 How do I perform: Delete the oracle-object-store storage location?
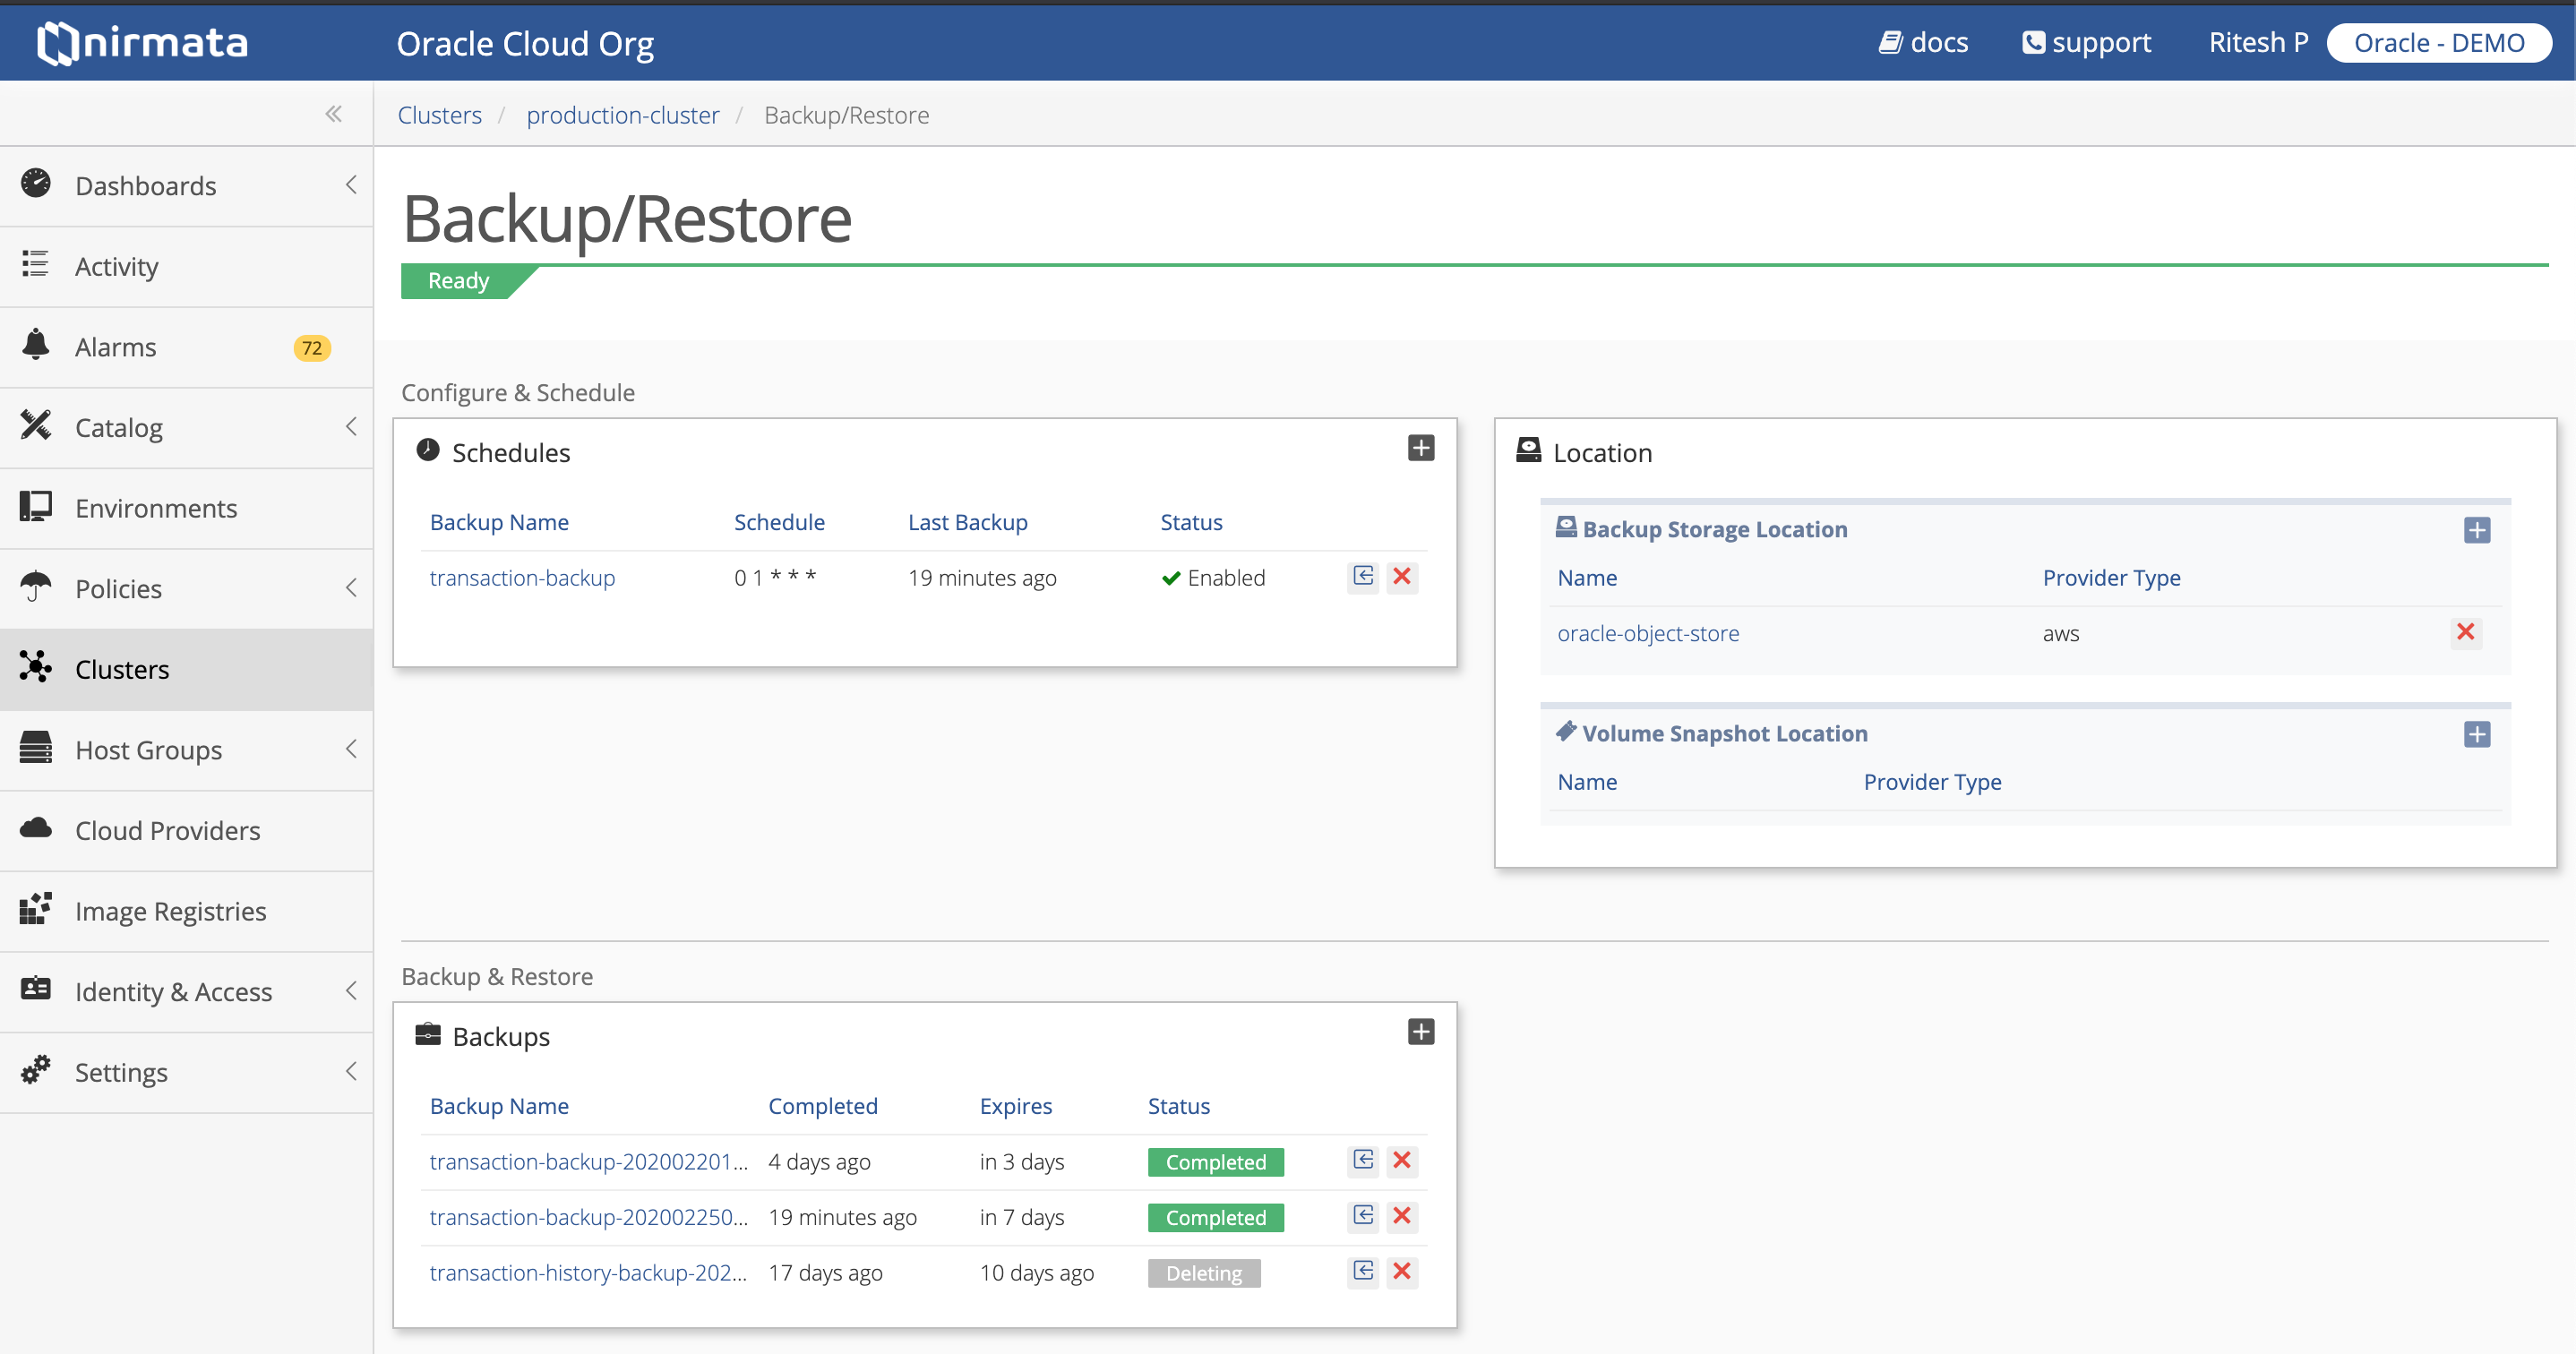point(2465,632)
